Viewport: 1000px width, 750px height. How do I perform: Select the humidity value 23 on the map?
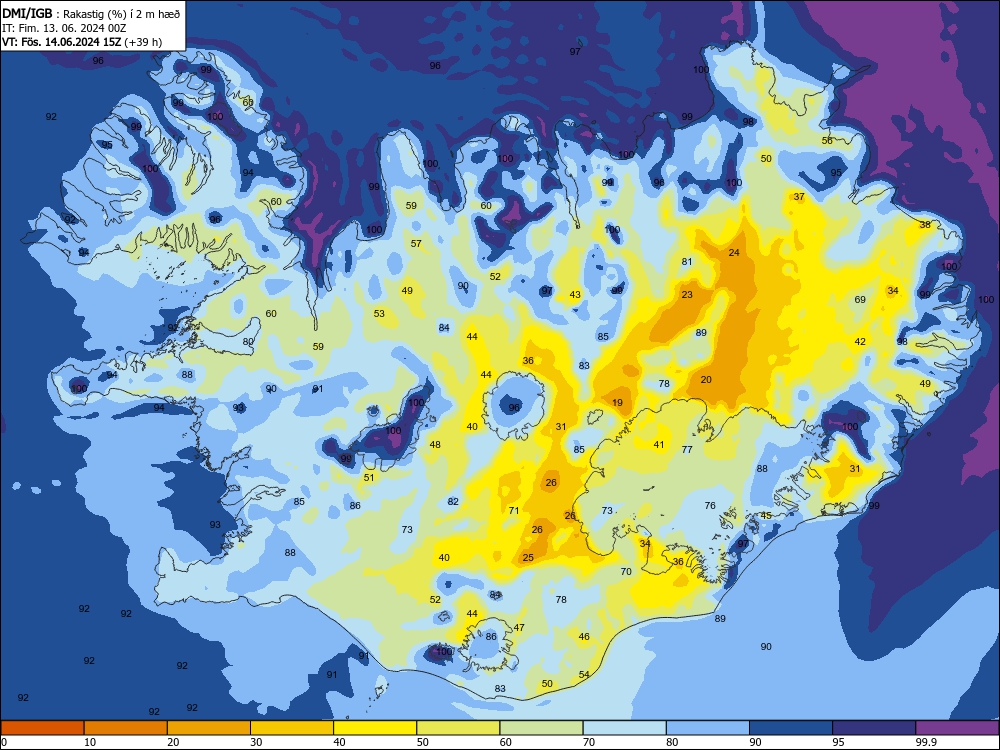[x=687, y=295]
